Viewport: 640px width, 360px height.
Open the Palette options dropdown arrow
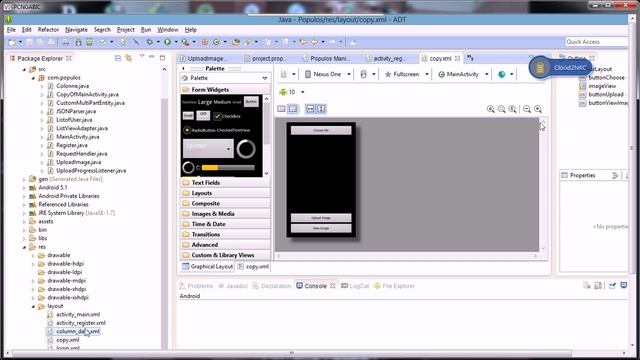[265, 78]
